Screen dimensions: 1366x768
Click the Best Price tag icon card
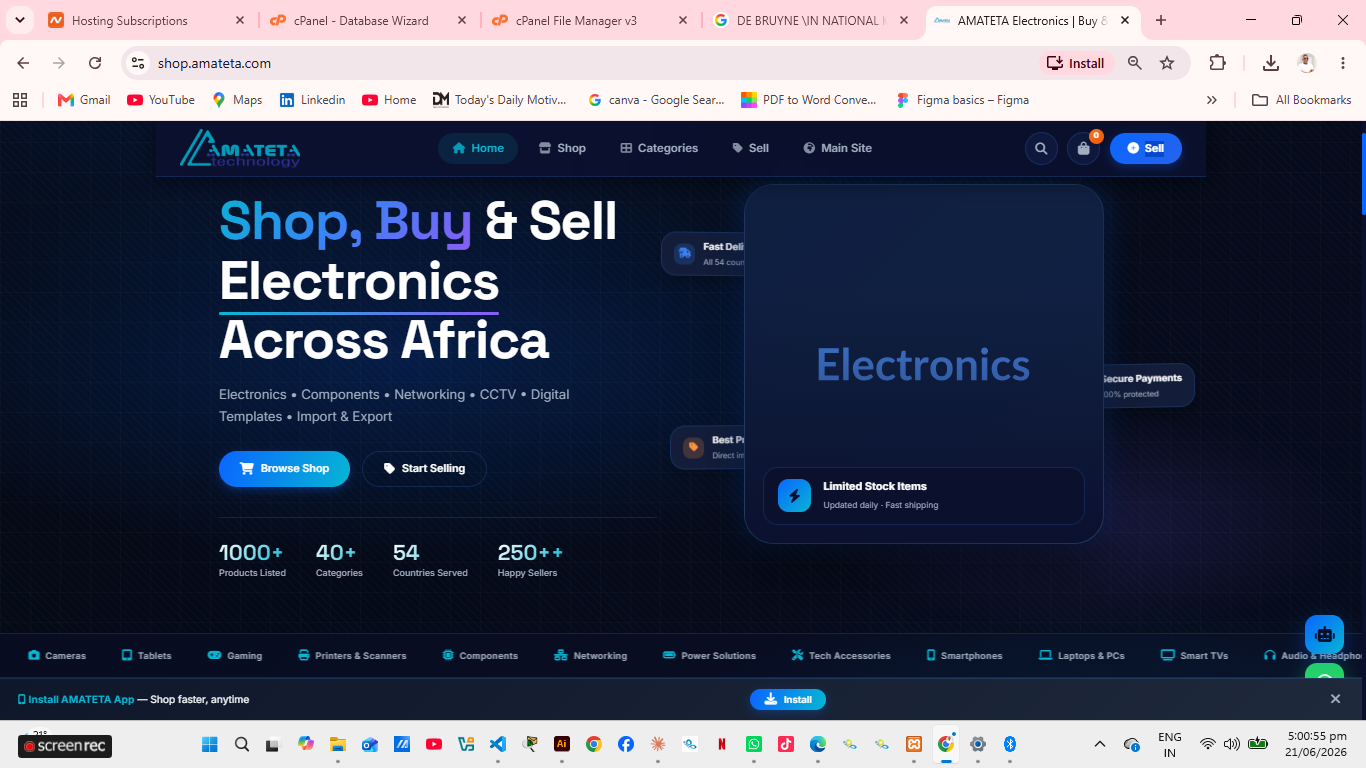pyautogui.click(x=708, y=447)
